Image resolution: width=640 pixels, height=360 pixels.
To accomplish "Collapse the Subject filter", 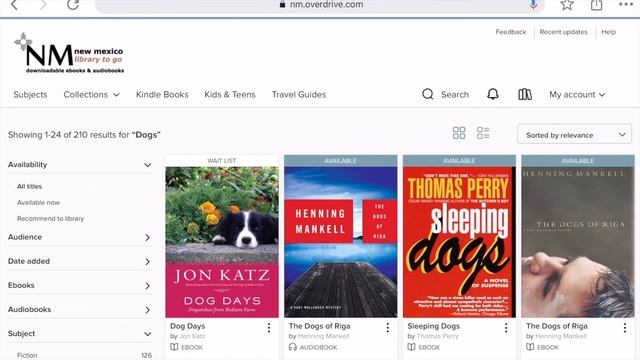I will tap(80, 333).
